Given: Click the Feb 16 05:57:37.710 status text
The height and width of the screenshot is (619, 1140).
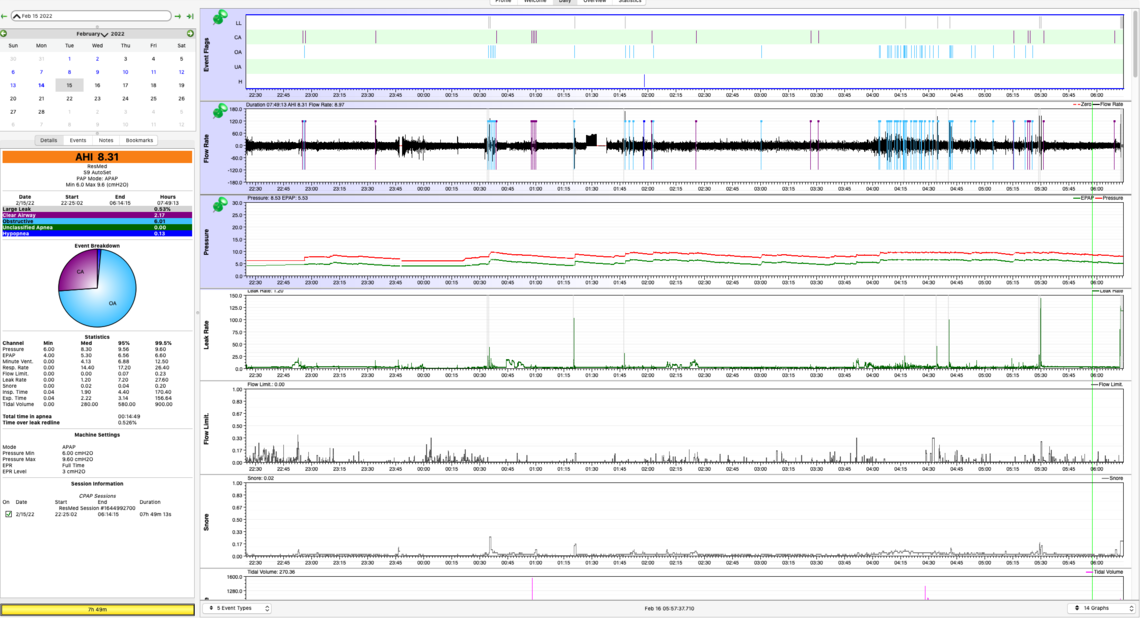Looking at the screenshot, I should click(x=669, y=608).
